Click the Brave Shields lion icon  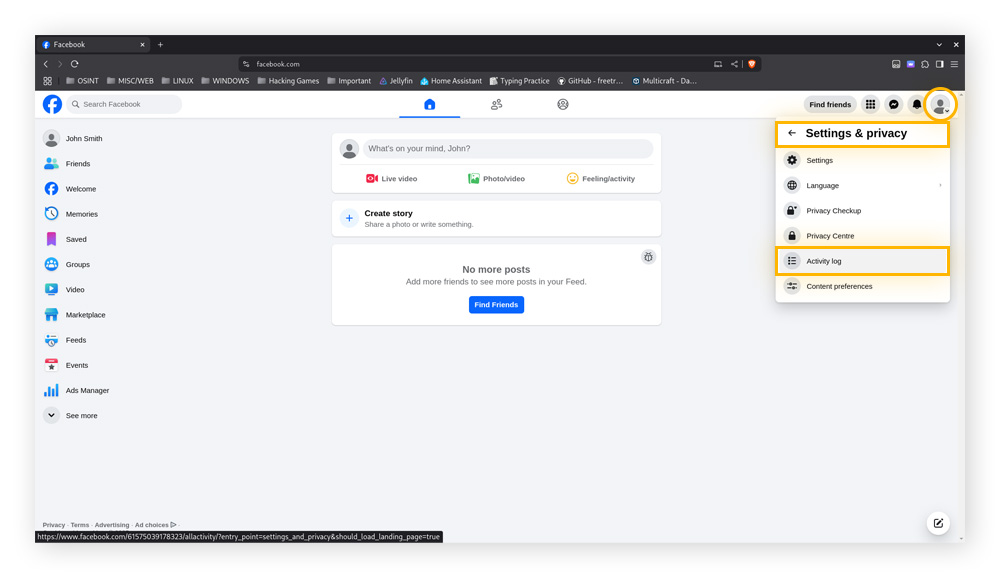tap(752, 64)
